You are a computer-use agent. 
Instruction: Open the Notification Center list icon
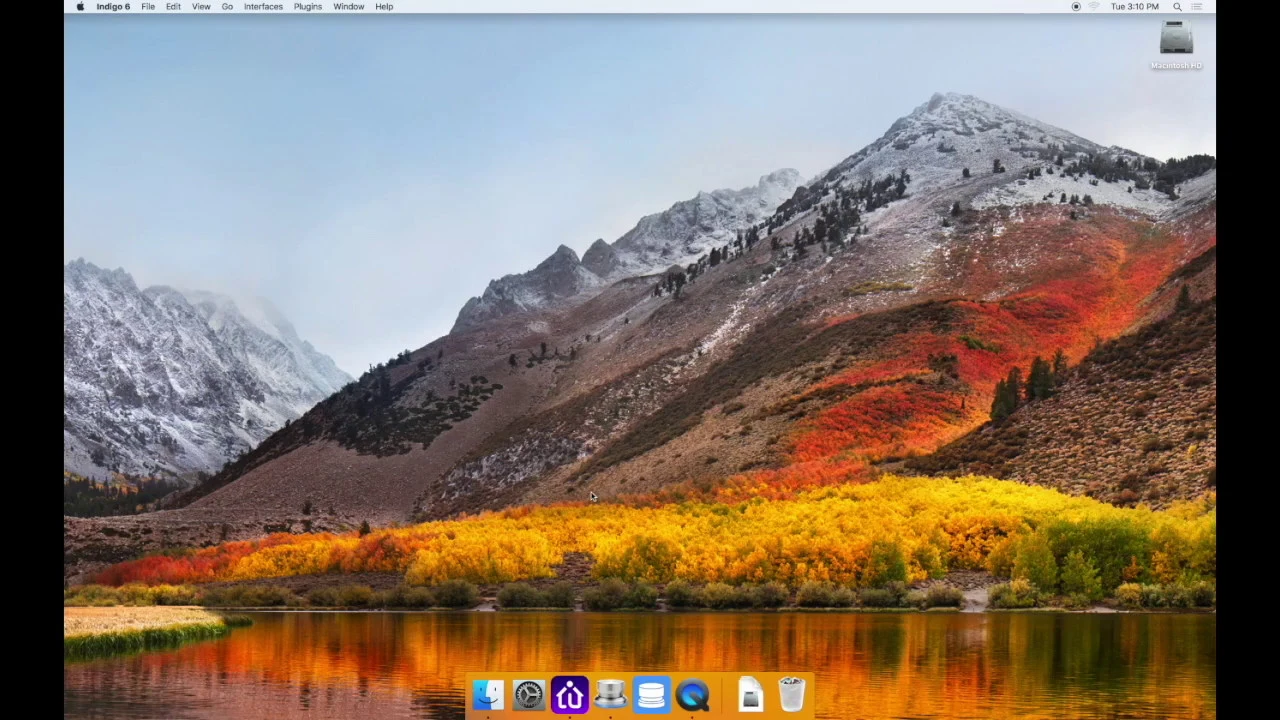1197,6
